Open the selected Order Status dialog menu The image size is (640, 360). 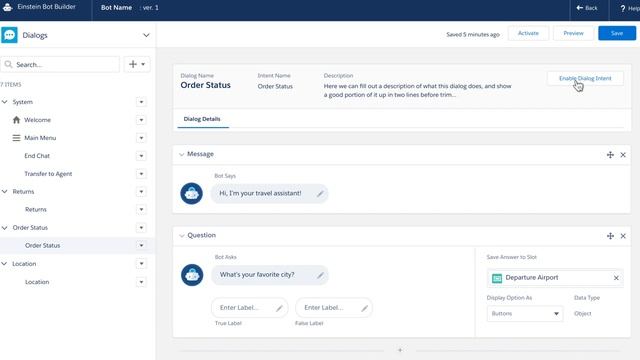[141, 246]
